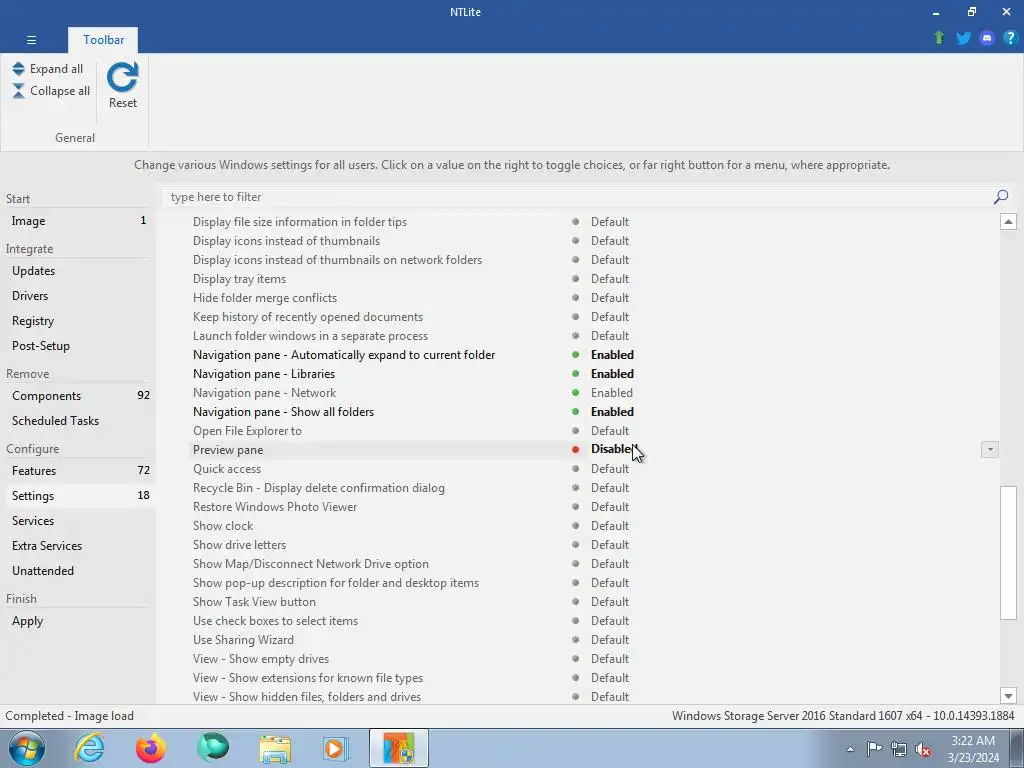Toggle Navigation pane - Libraries Enabled value

pos(612,374)
